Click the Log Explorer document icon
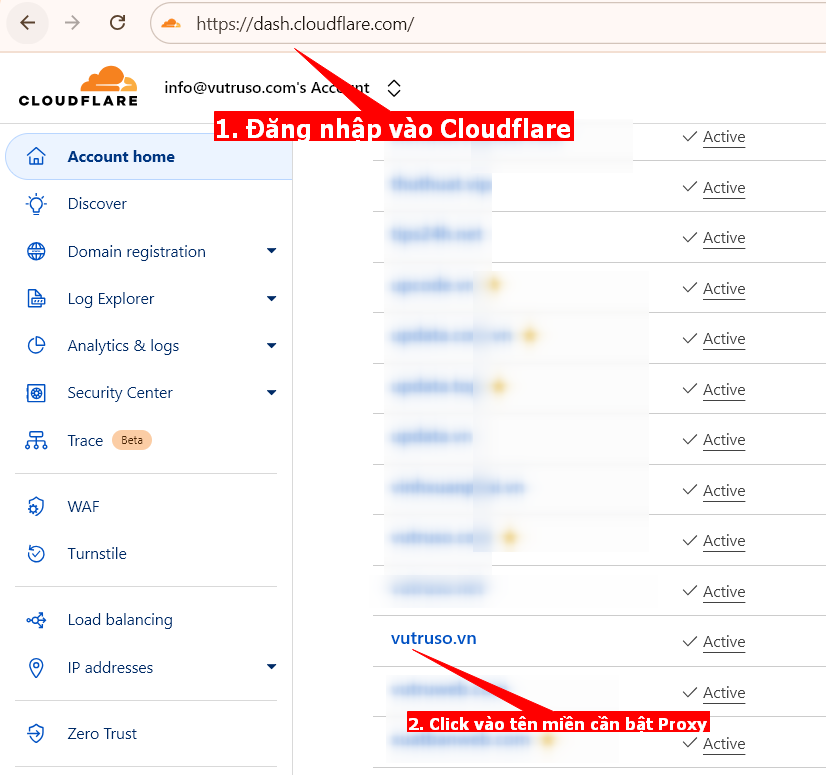This screenshot has height=775, width=826. click(x=36, y=299)
